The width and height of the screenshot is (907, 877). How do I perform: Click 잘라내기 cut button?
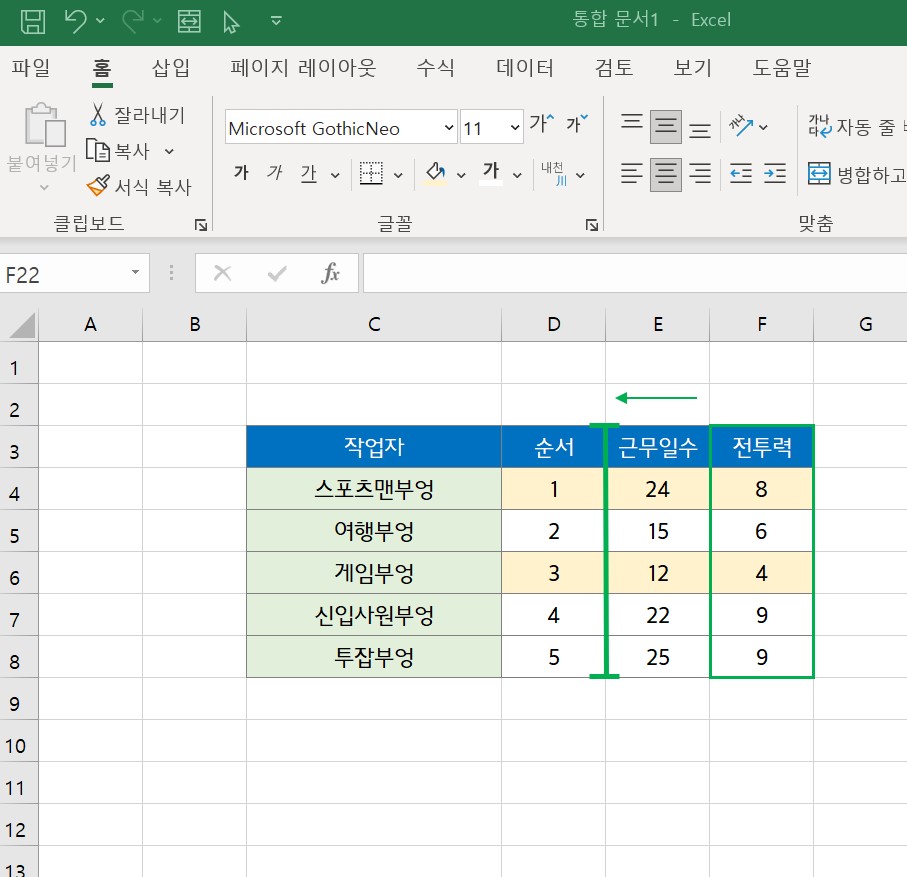point(138,115)
